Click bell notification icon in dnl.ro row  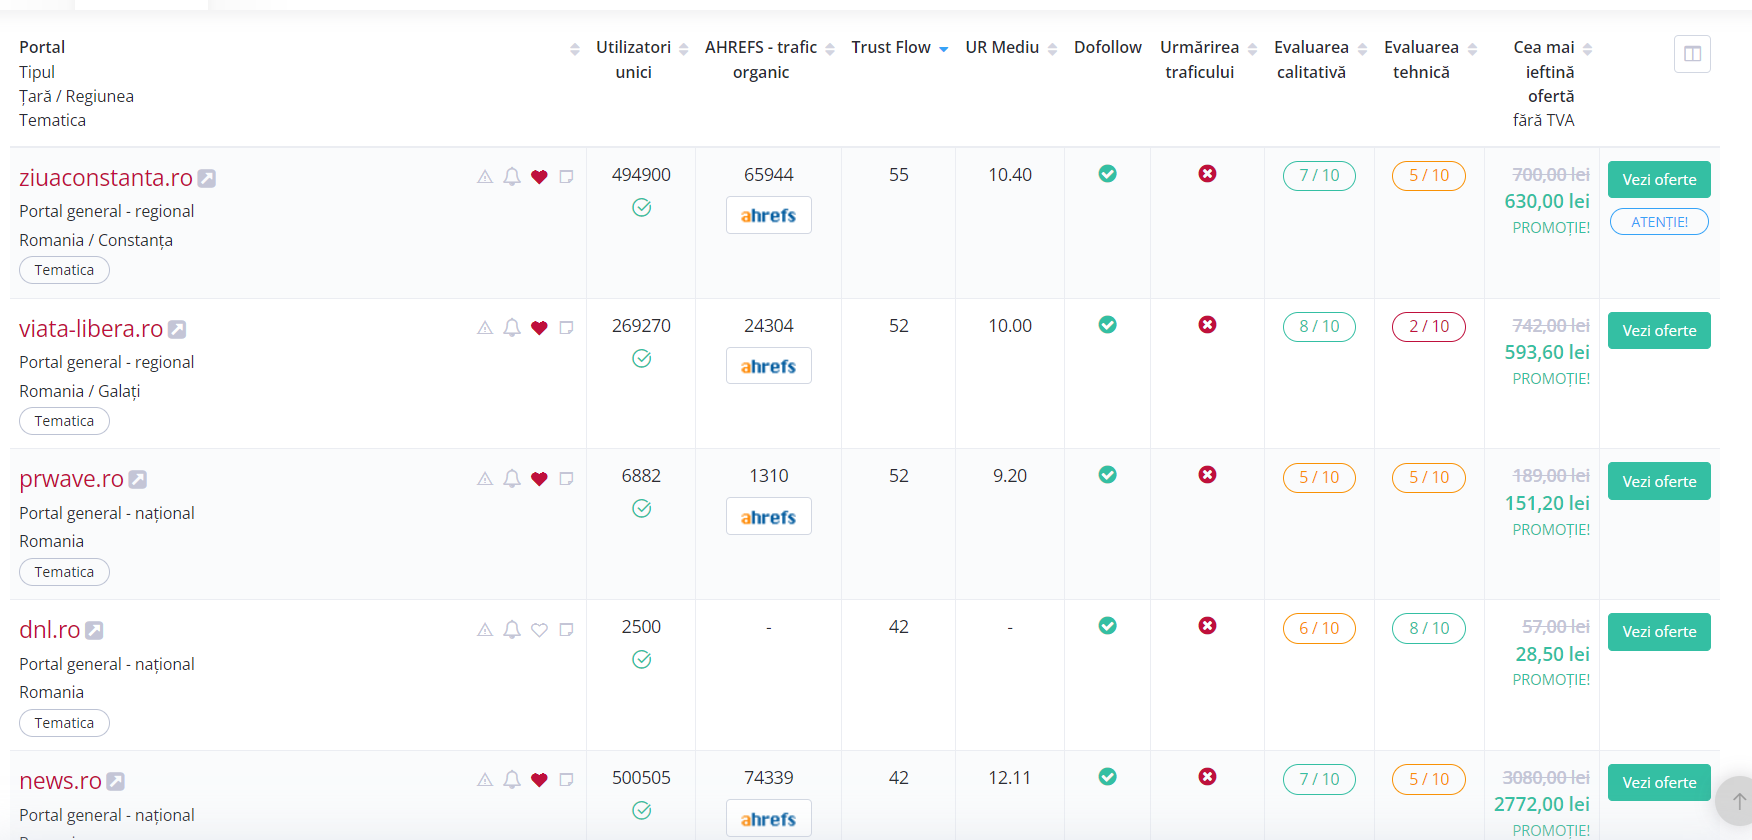(512, 630)
